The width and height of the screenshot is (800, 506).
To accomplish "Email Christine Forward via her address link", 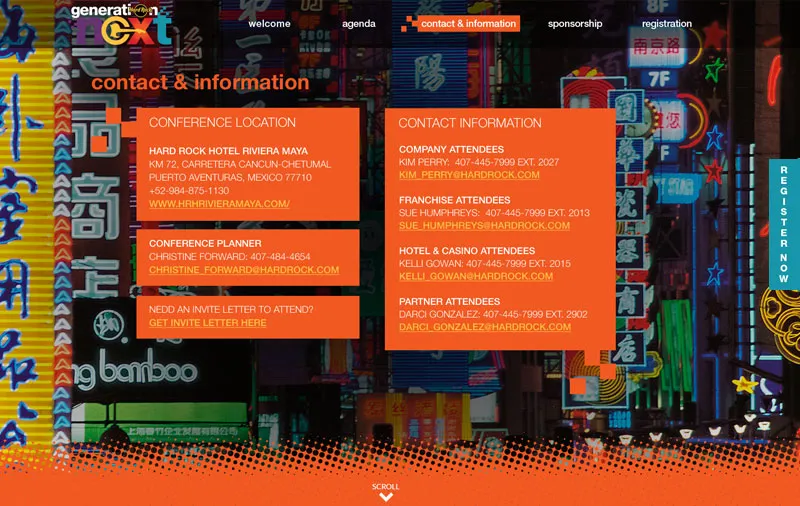I will coord(244,270).
